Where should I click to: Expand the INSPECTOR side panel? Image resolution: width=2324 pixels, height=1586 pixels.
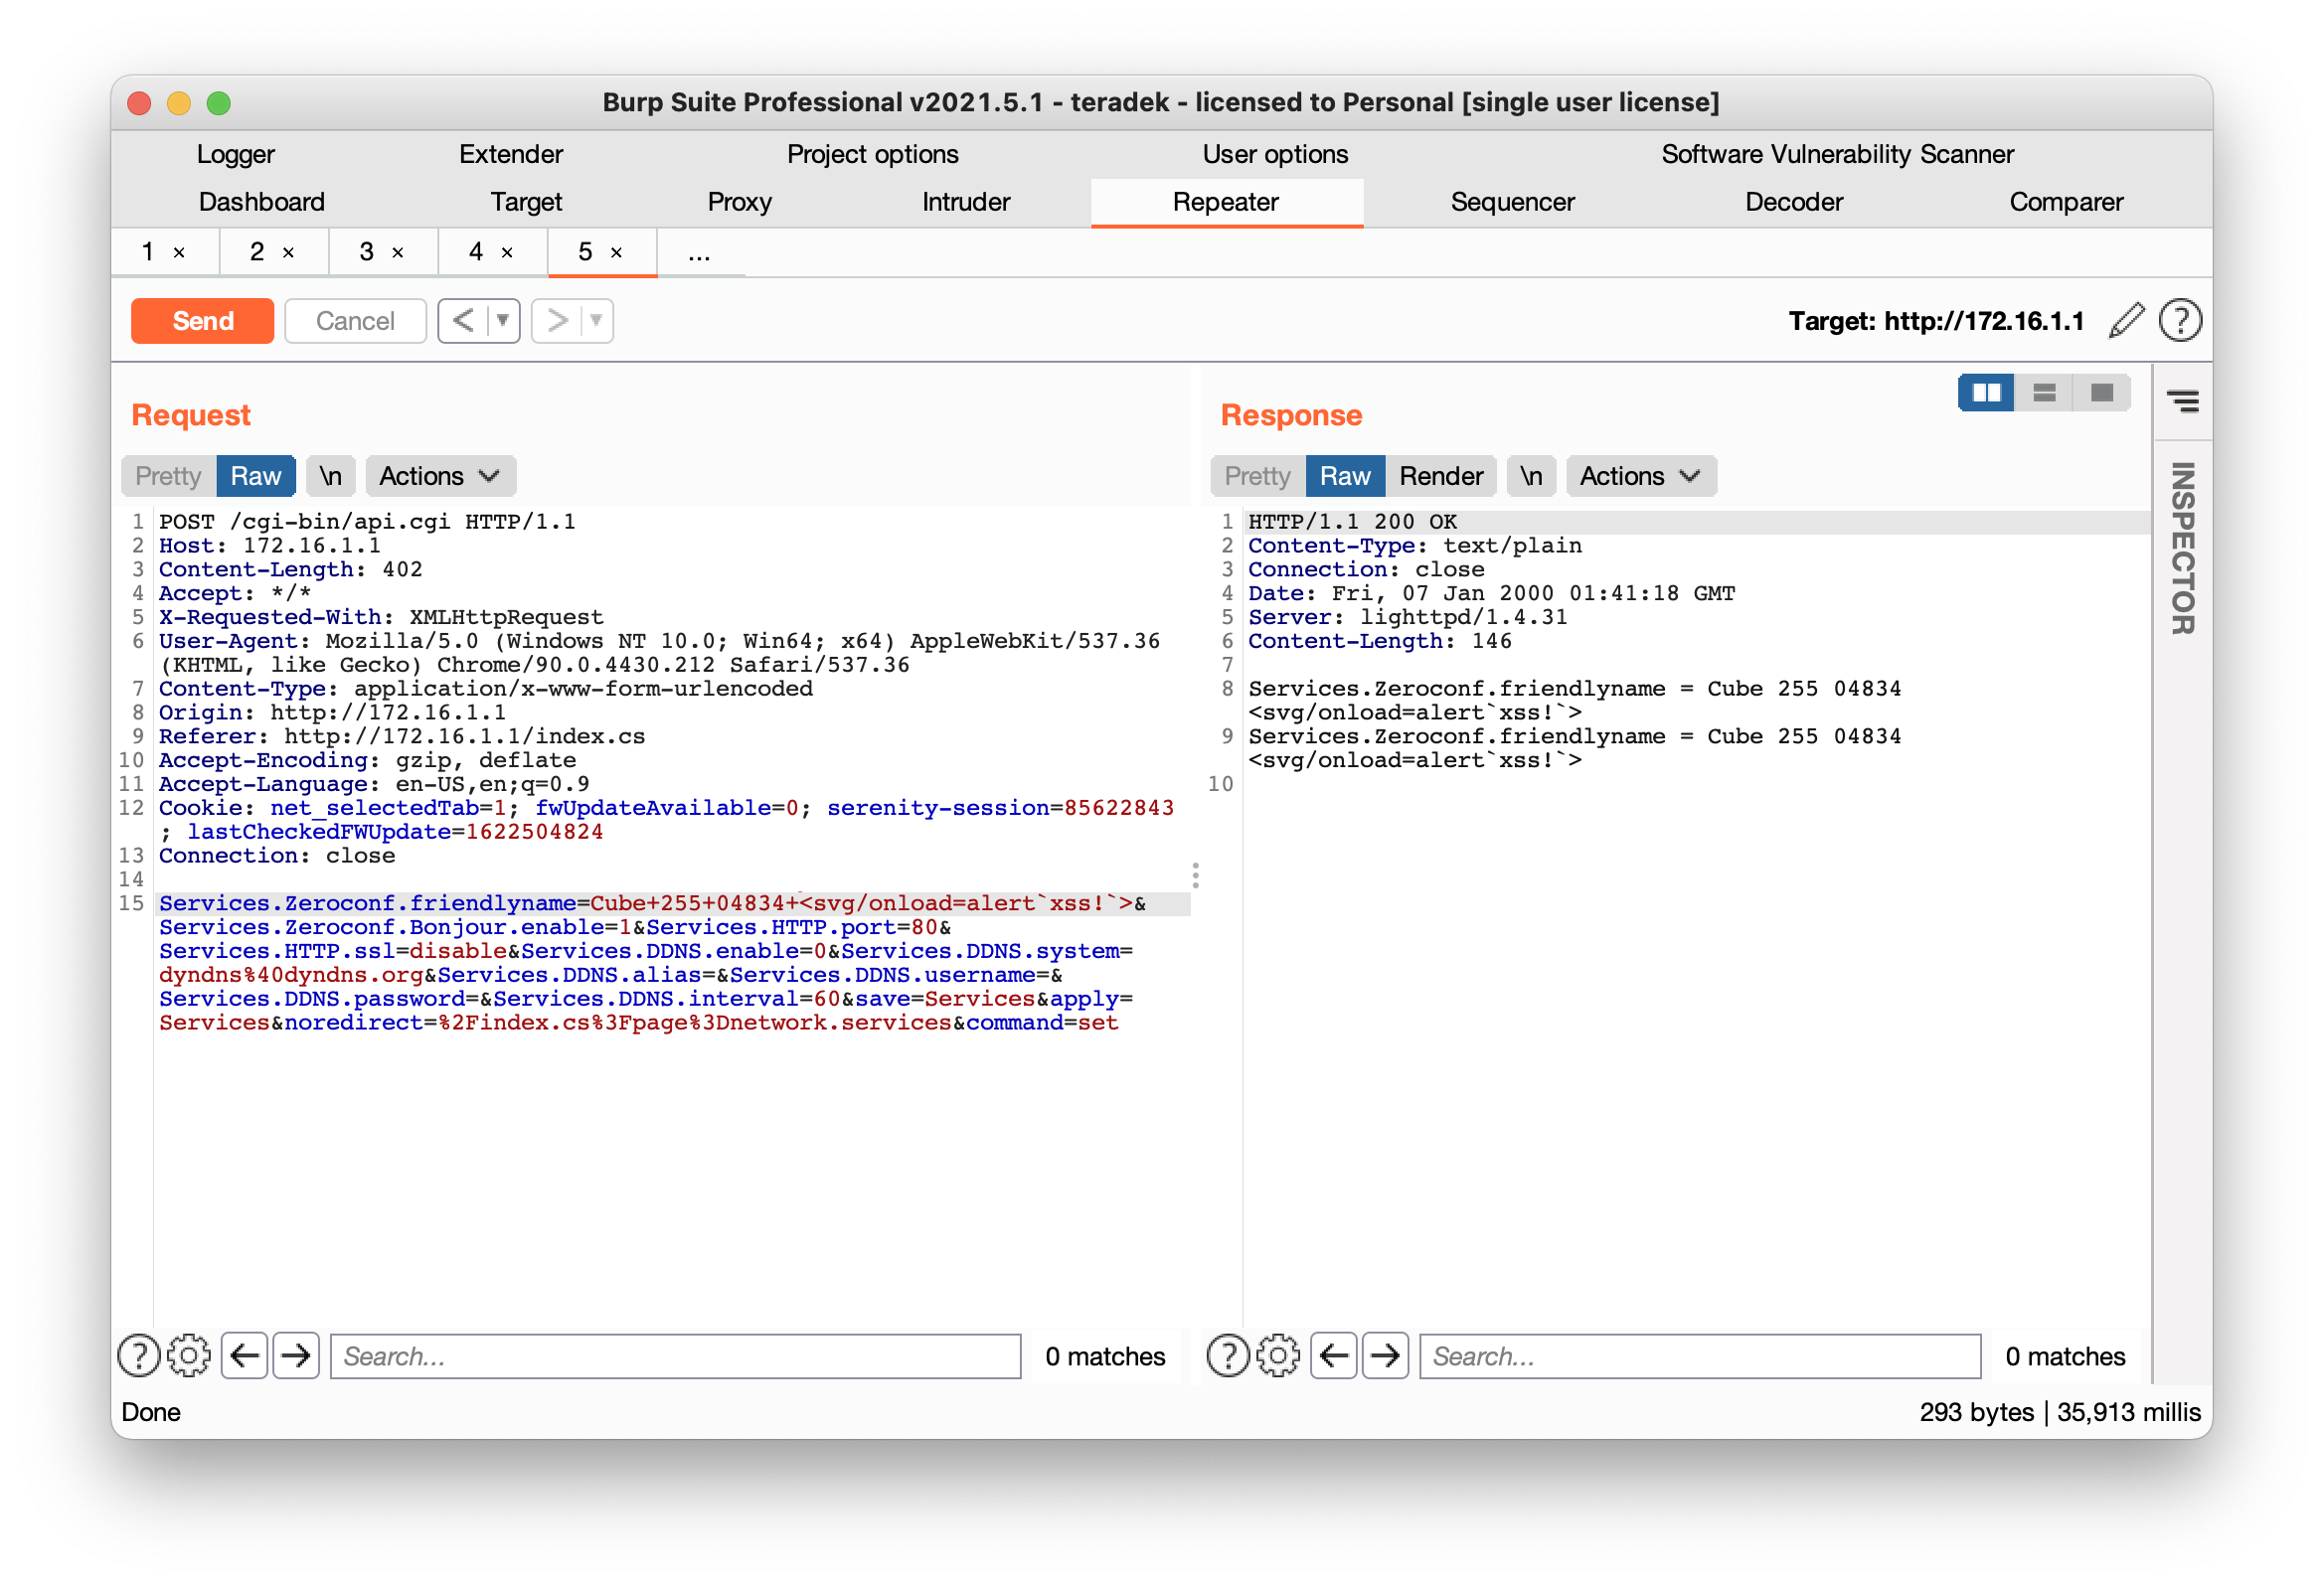pyautogui.click(x=2183, y=548)
